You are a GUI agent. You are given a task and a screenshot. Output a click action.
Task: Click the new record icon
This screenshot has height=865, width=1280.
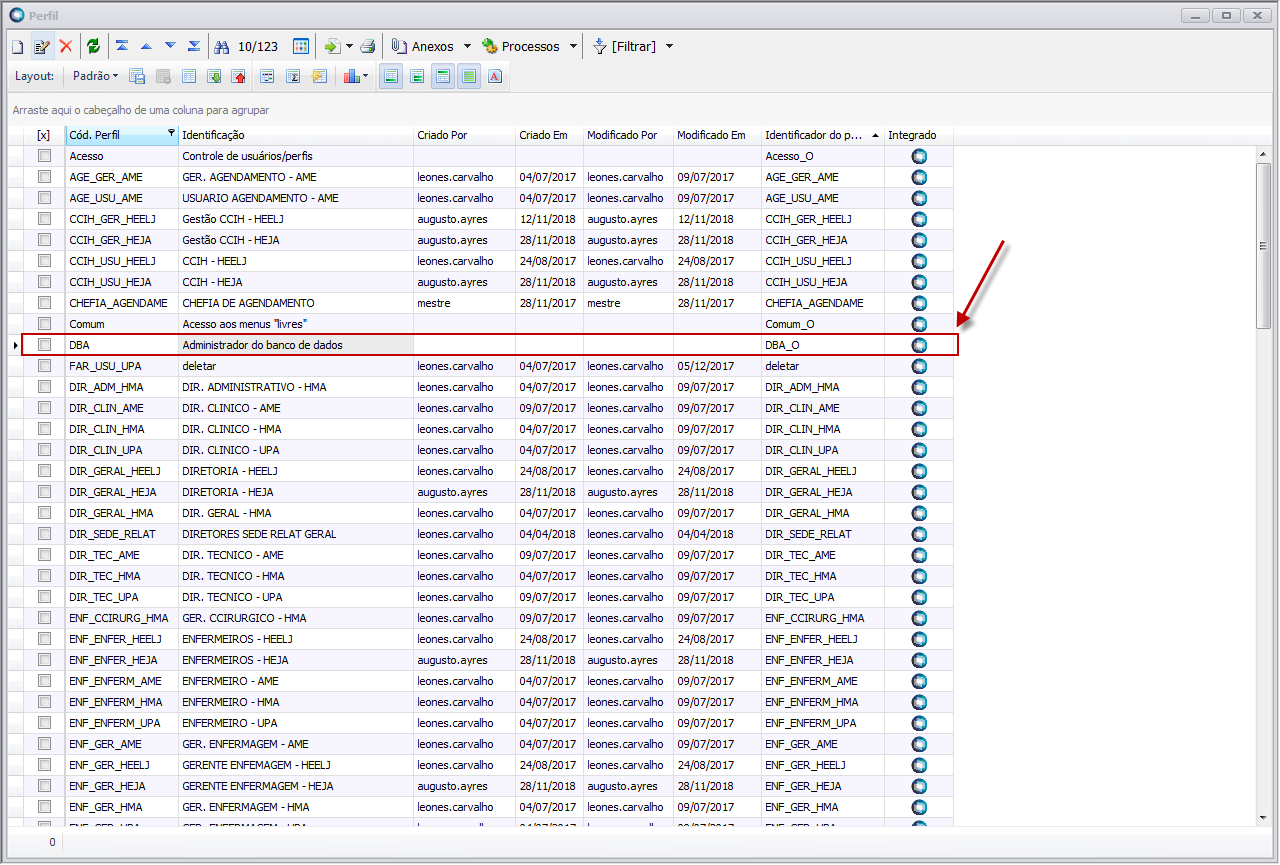[17, 46]
